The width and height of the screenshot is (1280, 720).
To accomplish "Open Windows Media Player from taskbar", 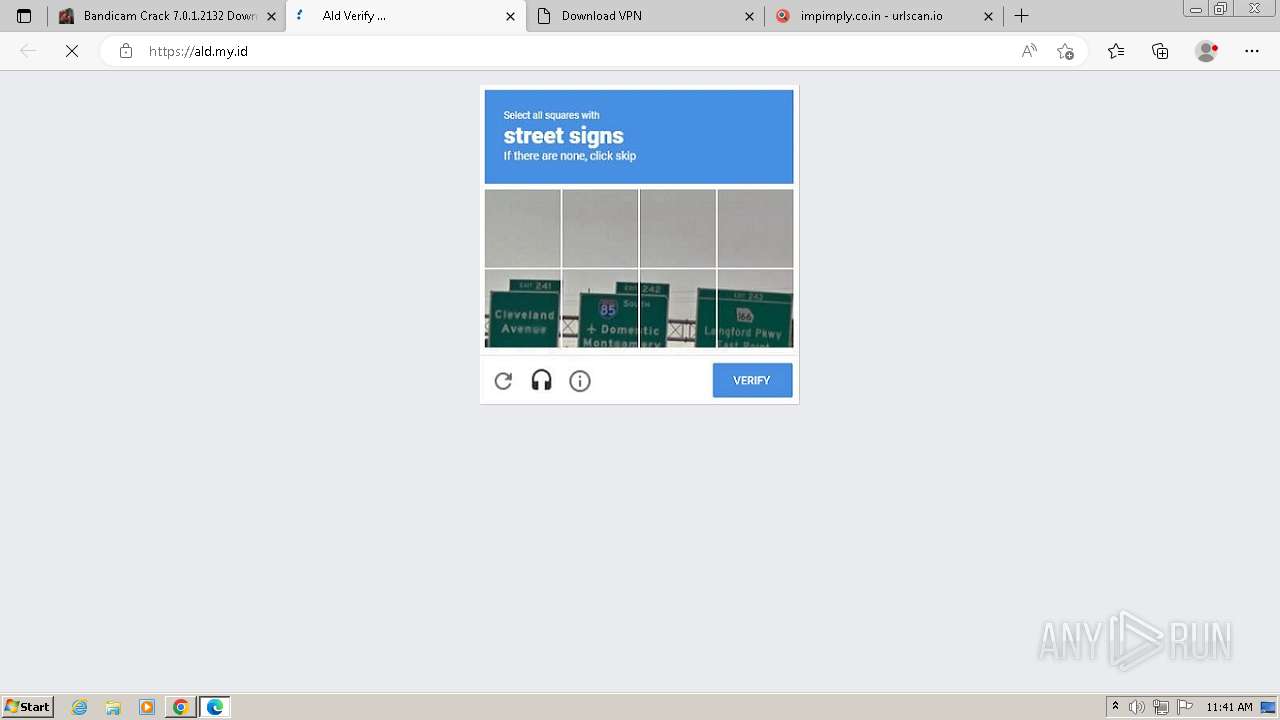I will click(147, 707).
